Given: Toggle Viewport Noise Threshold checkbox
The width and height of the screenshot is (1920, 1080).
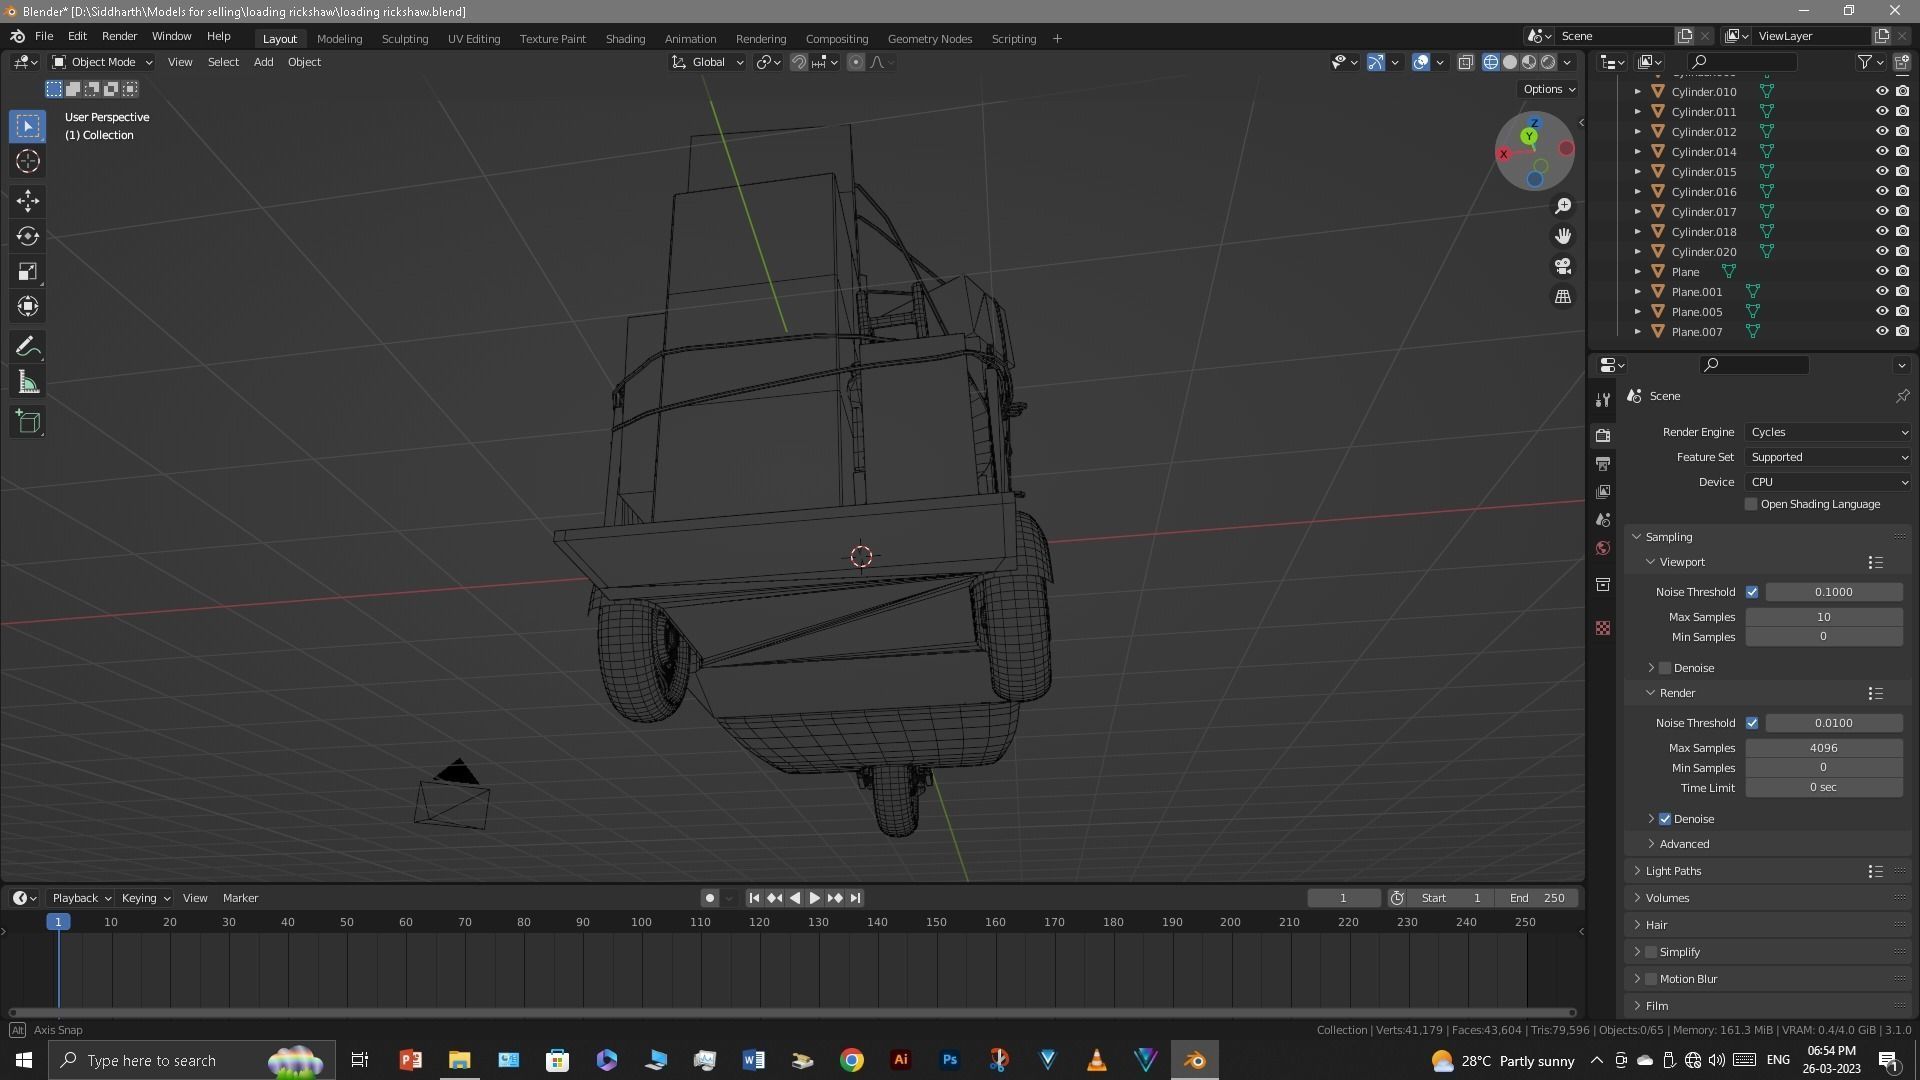Looking at the screenshot, I should click(x=1752, y=592).
